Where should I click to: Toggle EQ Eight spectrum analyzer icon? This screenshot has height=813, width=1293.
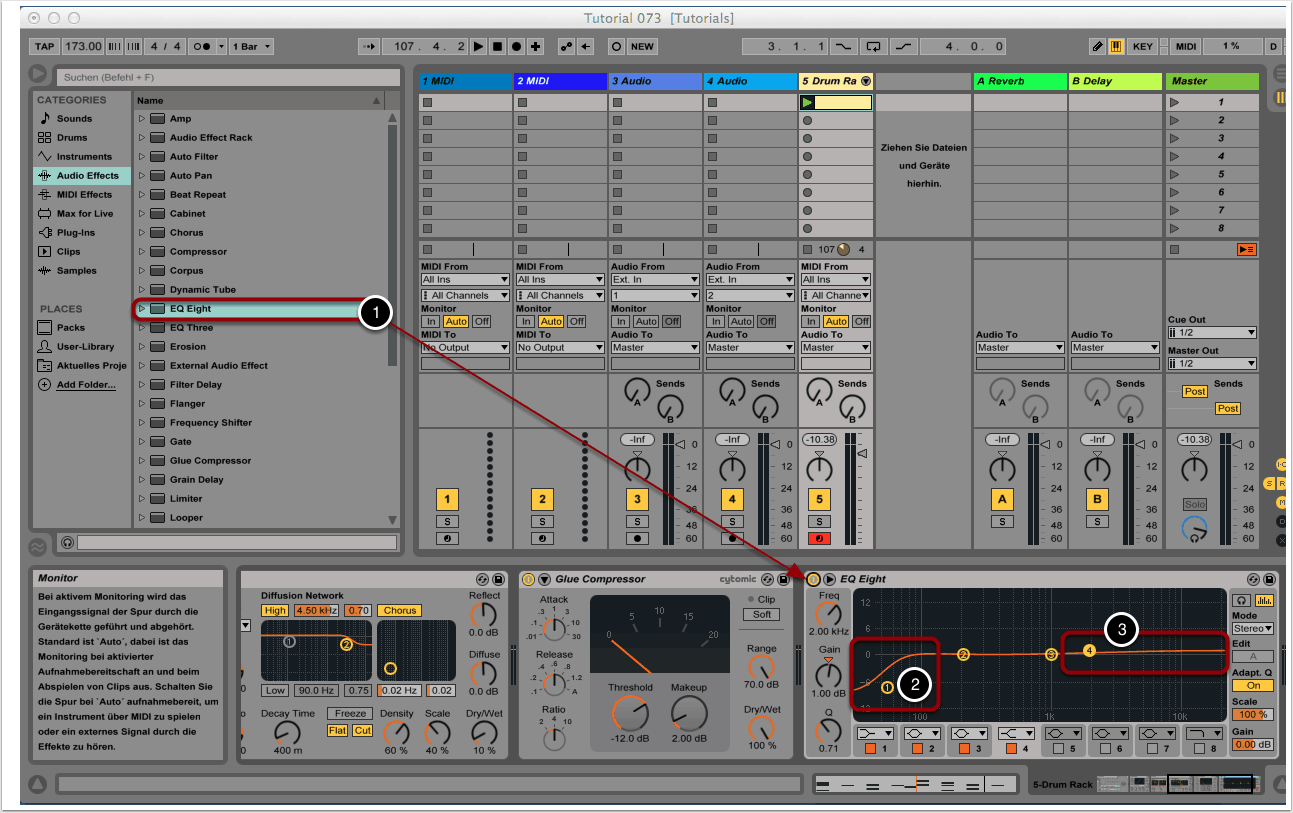pos(1264,600)
